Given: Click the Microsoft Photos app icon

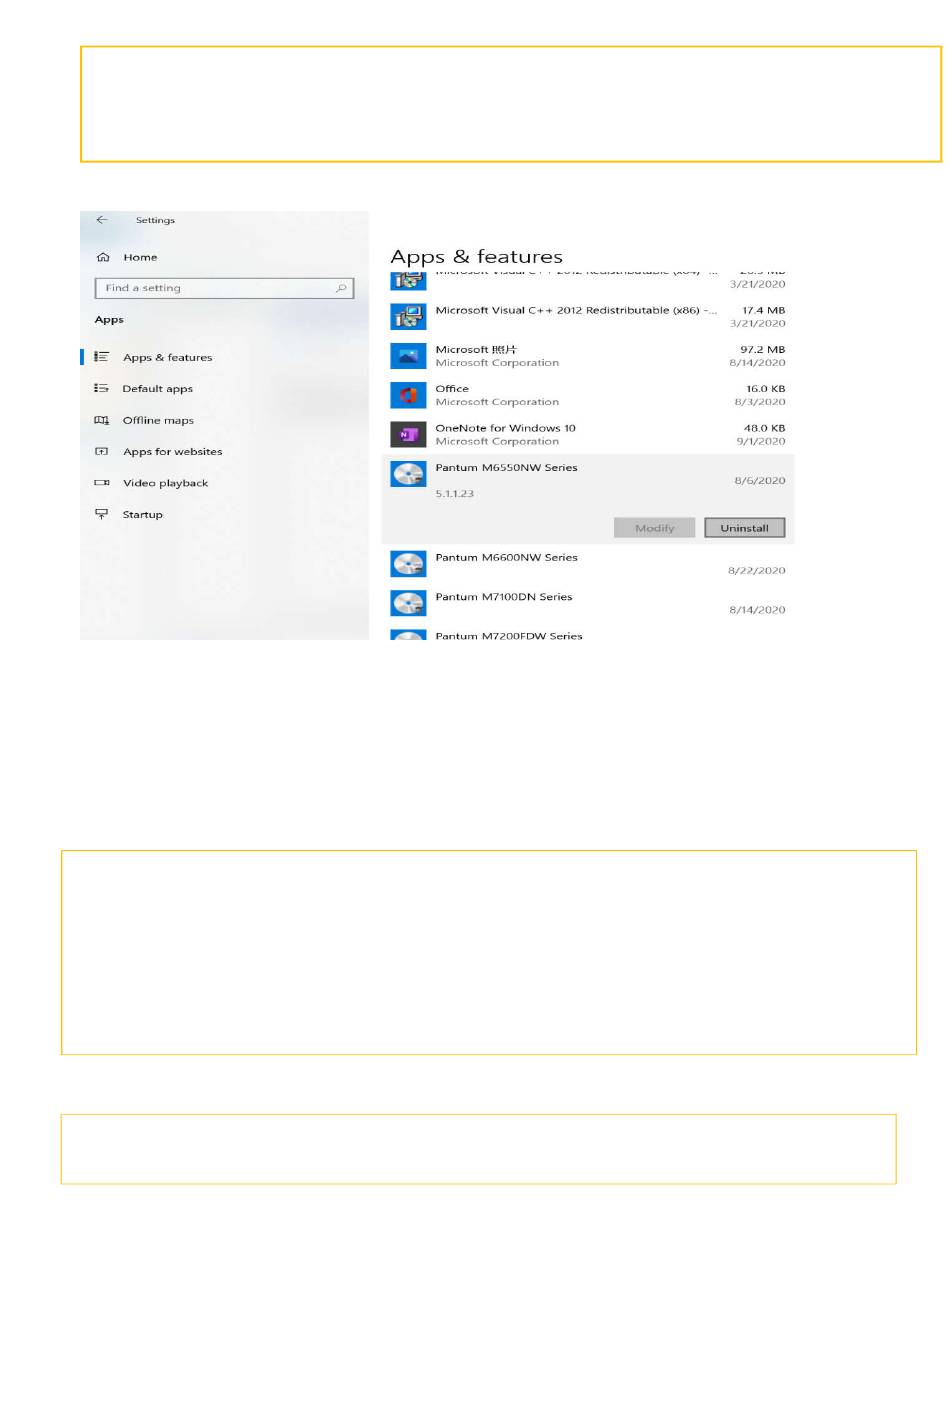Looking at the screenshot, I should [x=408, y=356].
